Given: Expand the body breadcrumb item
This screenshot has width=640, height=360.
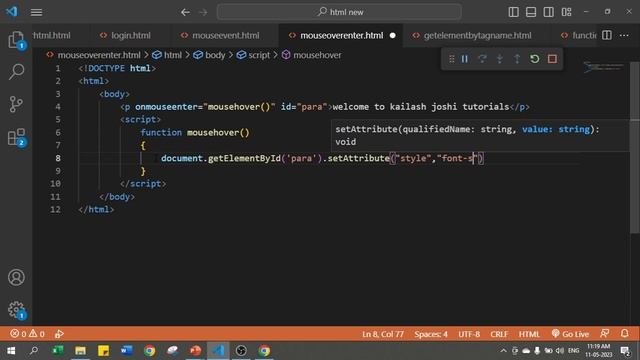Looking at the screenshot, I should (209, 55).
